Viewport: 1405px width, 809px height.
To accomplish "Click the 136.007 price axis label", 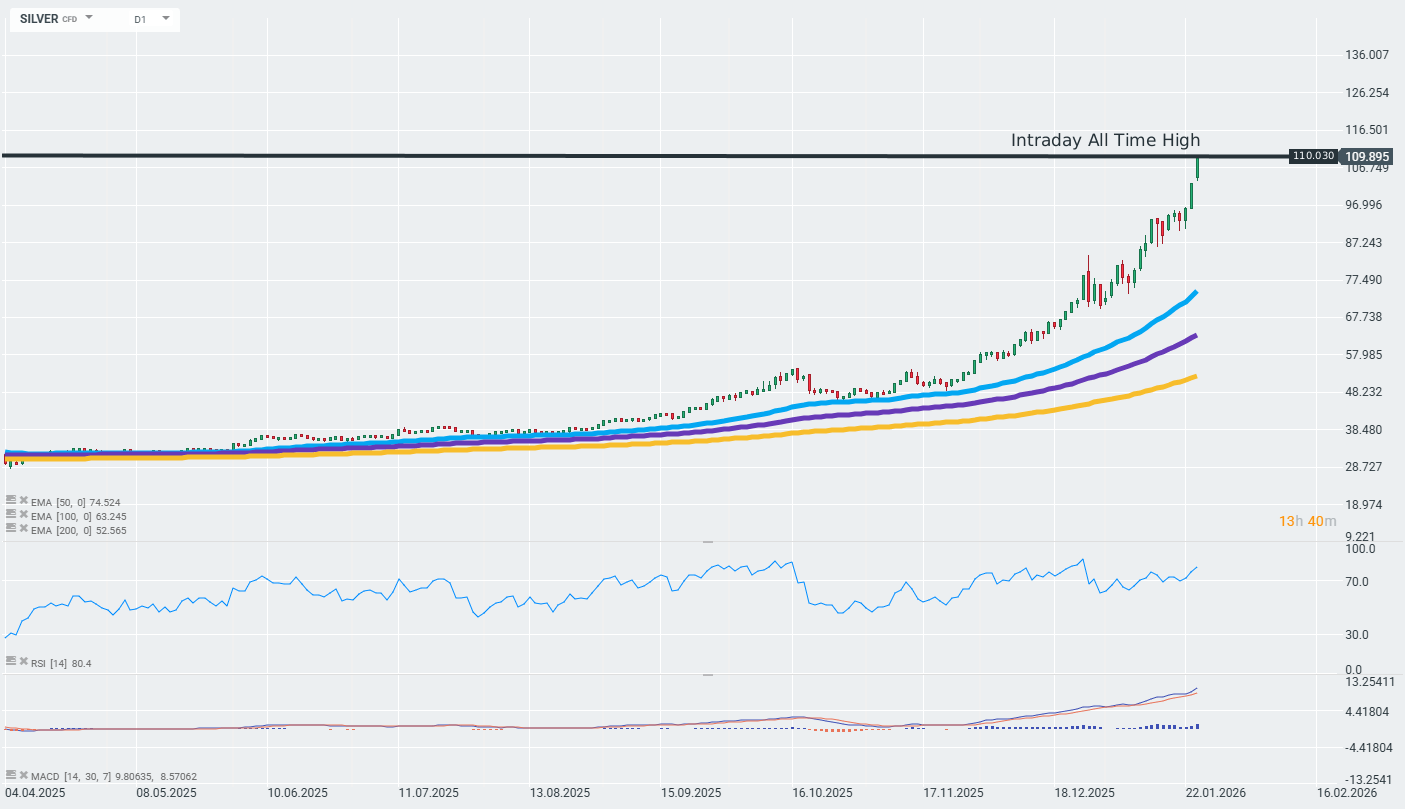I will pos(1368,55).
